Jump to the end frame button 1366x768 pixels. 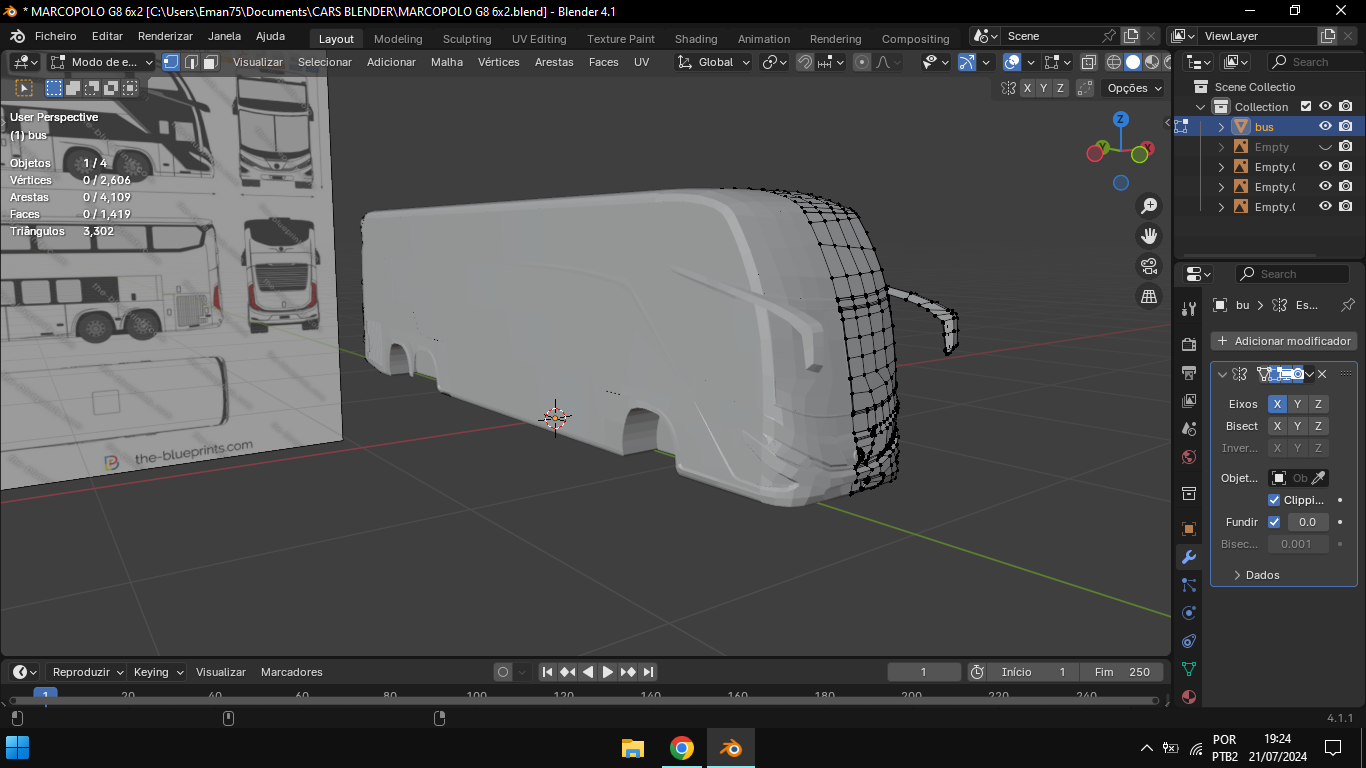click(x=648, y=672)
